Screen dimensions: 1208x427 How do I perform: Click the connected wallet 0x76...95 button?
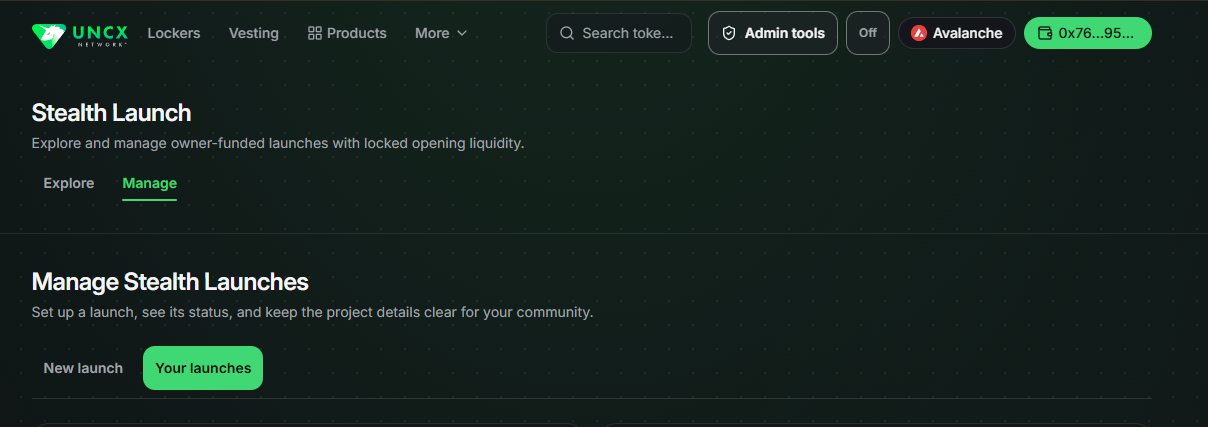1088,33
